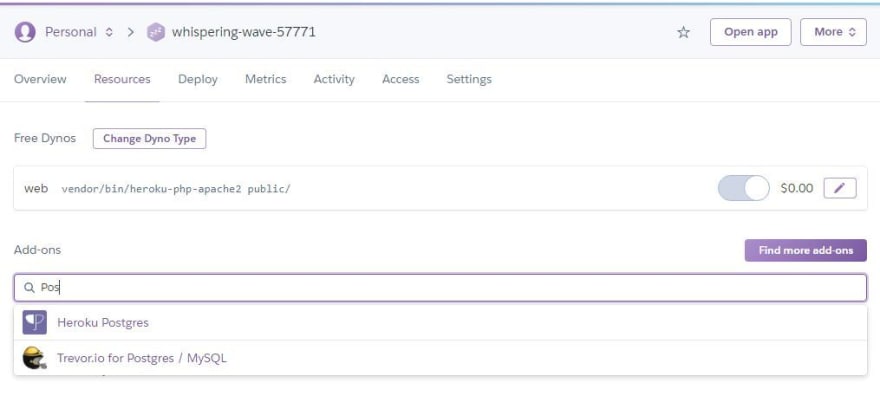Screen dimensions: 880x396
Task: Switch to the Access tab
Action: (x=401, y=79)
